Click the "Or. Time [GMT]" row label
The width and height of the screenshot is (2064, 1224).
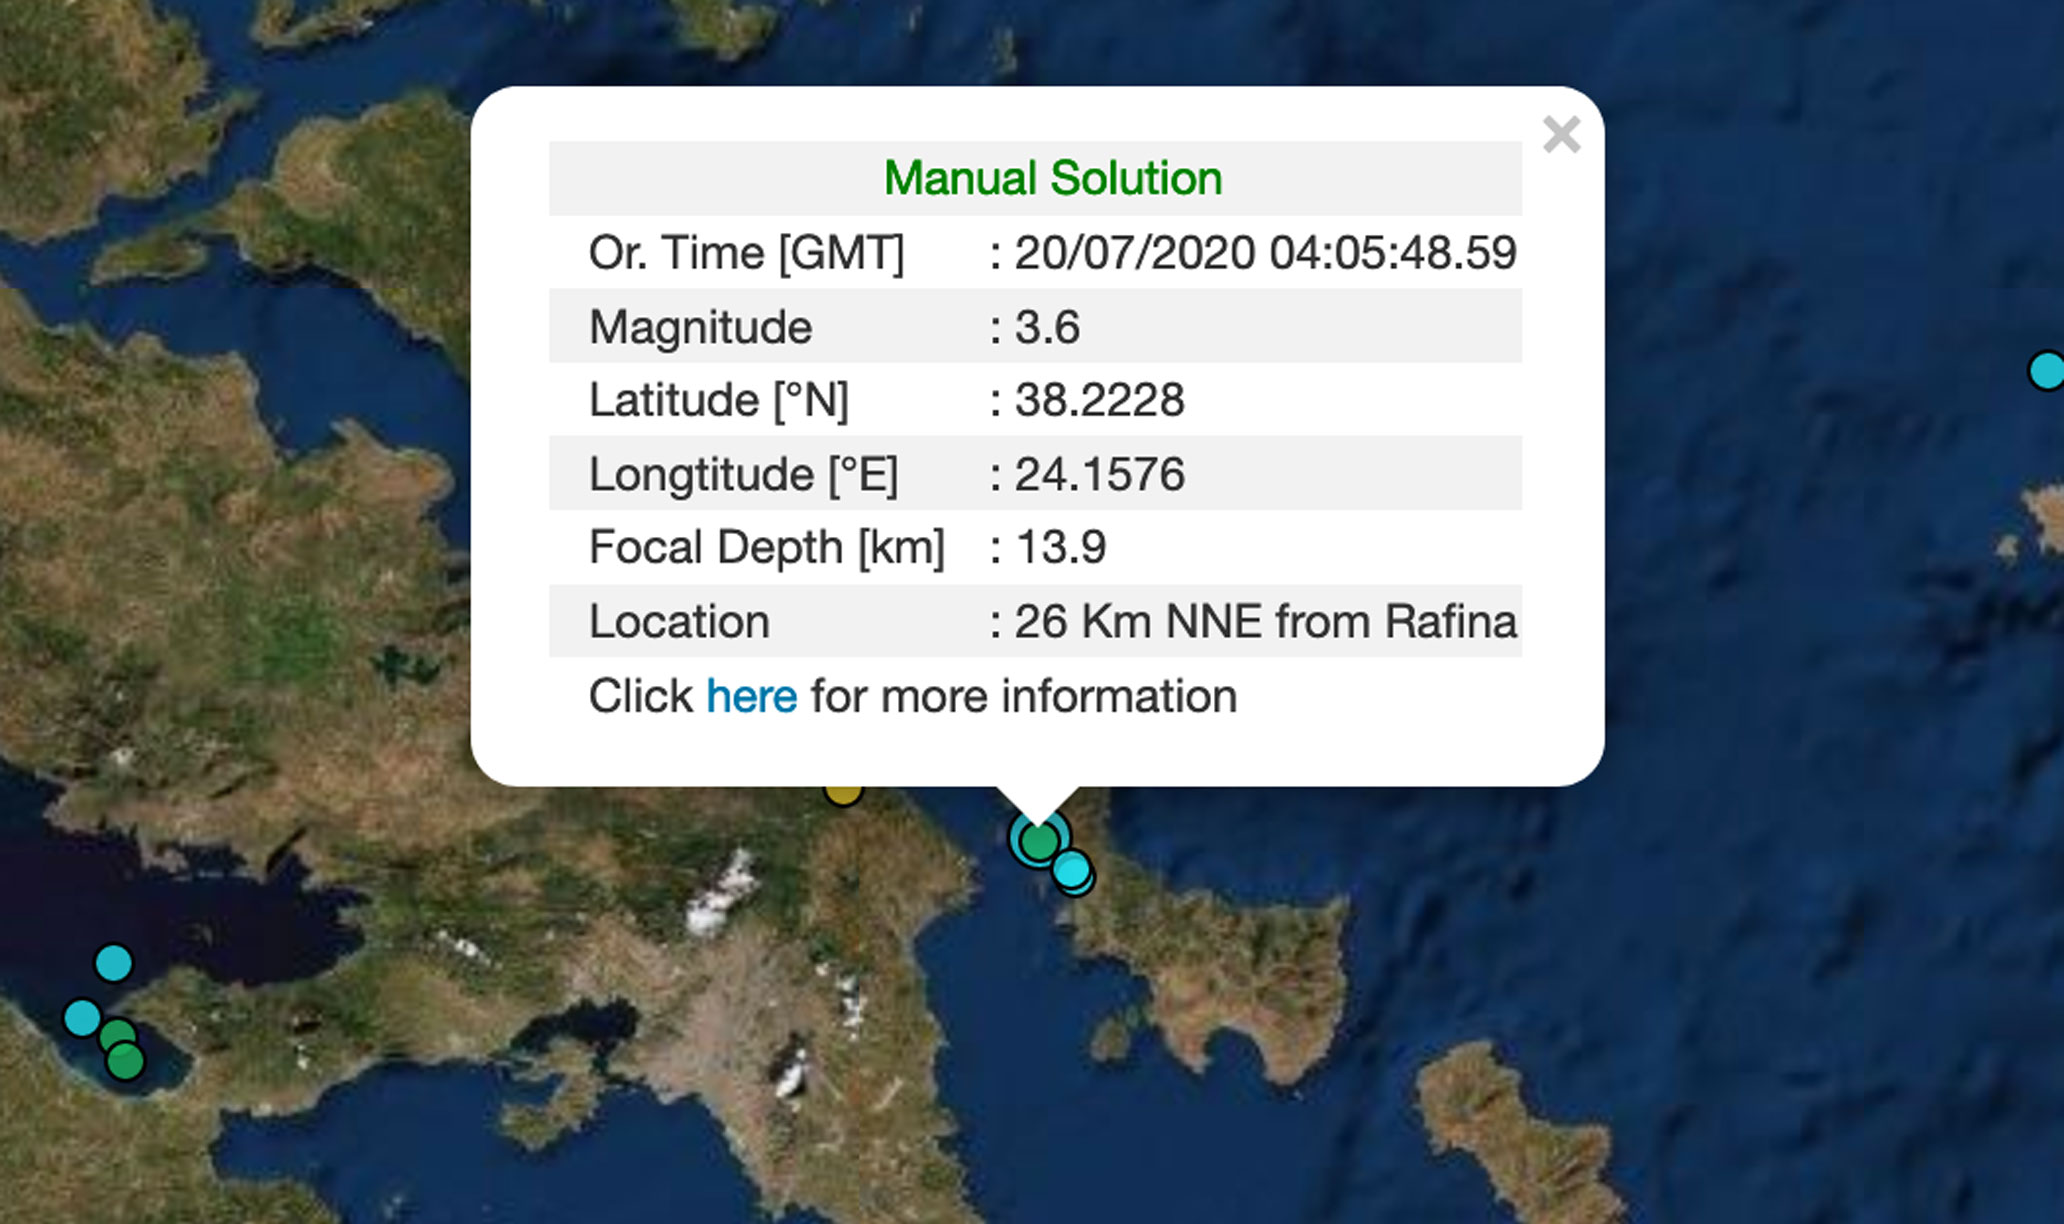coord(746,253)
